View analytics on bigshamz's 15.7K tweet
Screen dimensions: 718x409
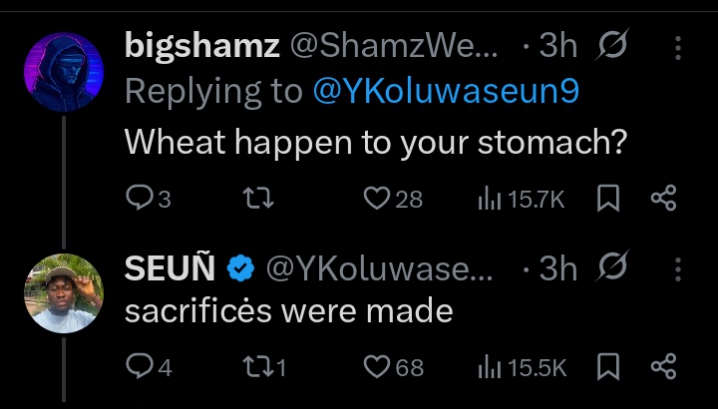pyautogui.click(x=488, y=199)
